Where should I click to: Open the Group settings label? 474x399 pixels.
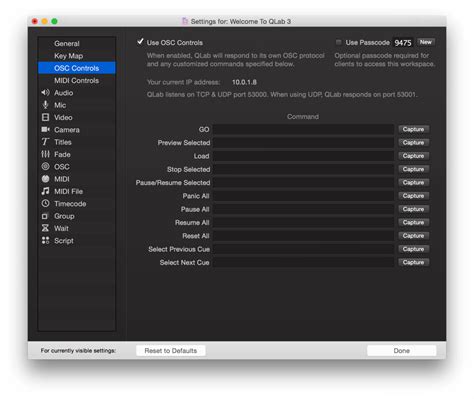(64, 216)
